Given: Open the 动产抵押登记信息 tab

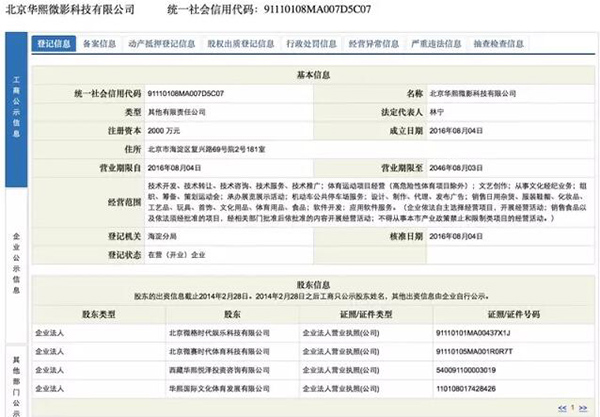Looking at the screenshot, I should click(x=161, y=44).
